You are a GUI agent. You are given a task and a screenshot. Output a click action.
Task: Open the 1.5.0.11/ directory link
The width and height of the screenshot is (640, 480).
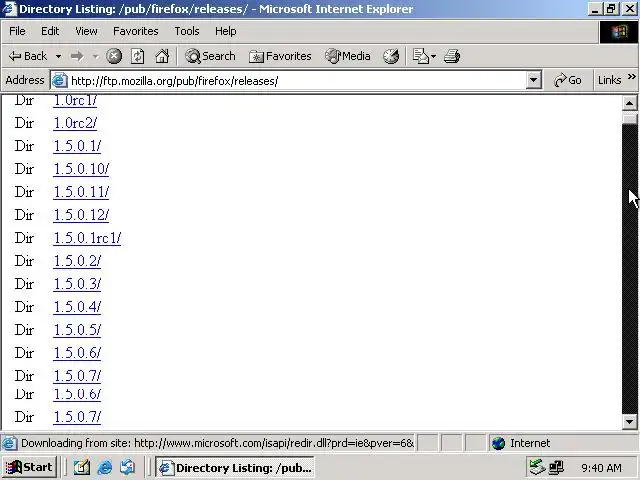[x=81, y=191]
